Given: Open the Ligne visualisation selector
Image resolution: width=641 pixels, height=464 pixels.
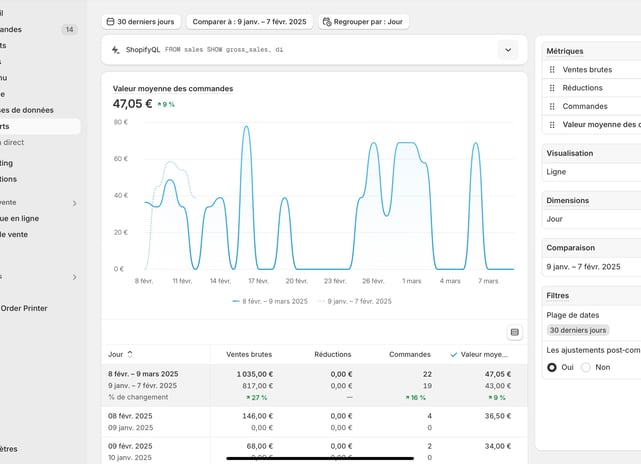Looking at the screenshot, I should click(591, 172).
